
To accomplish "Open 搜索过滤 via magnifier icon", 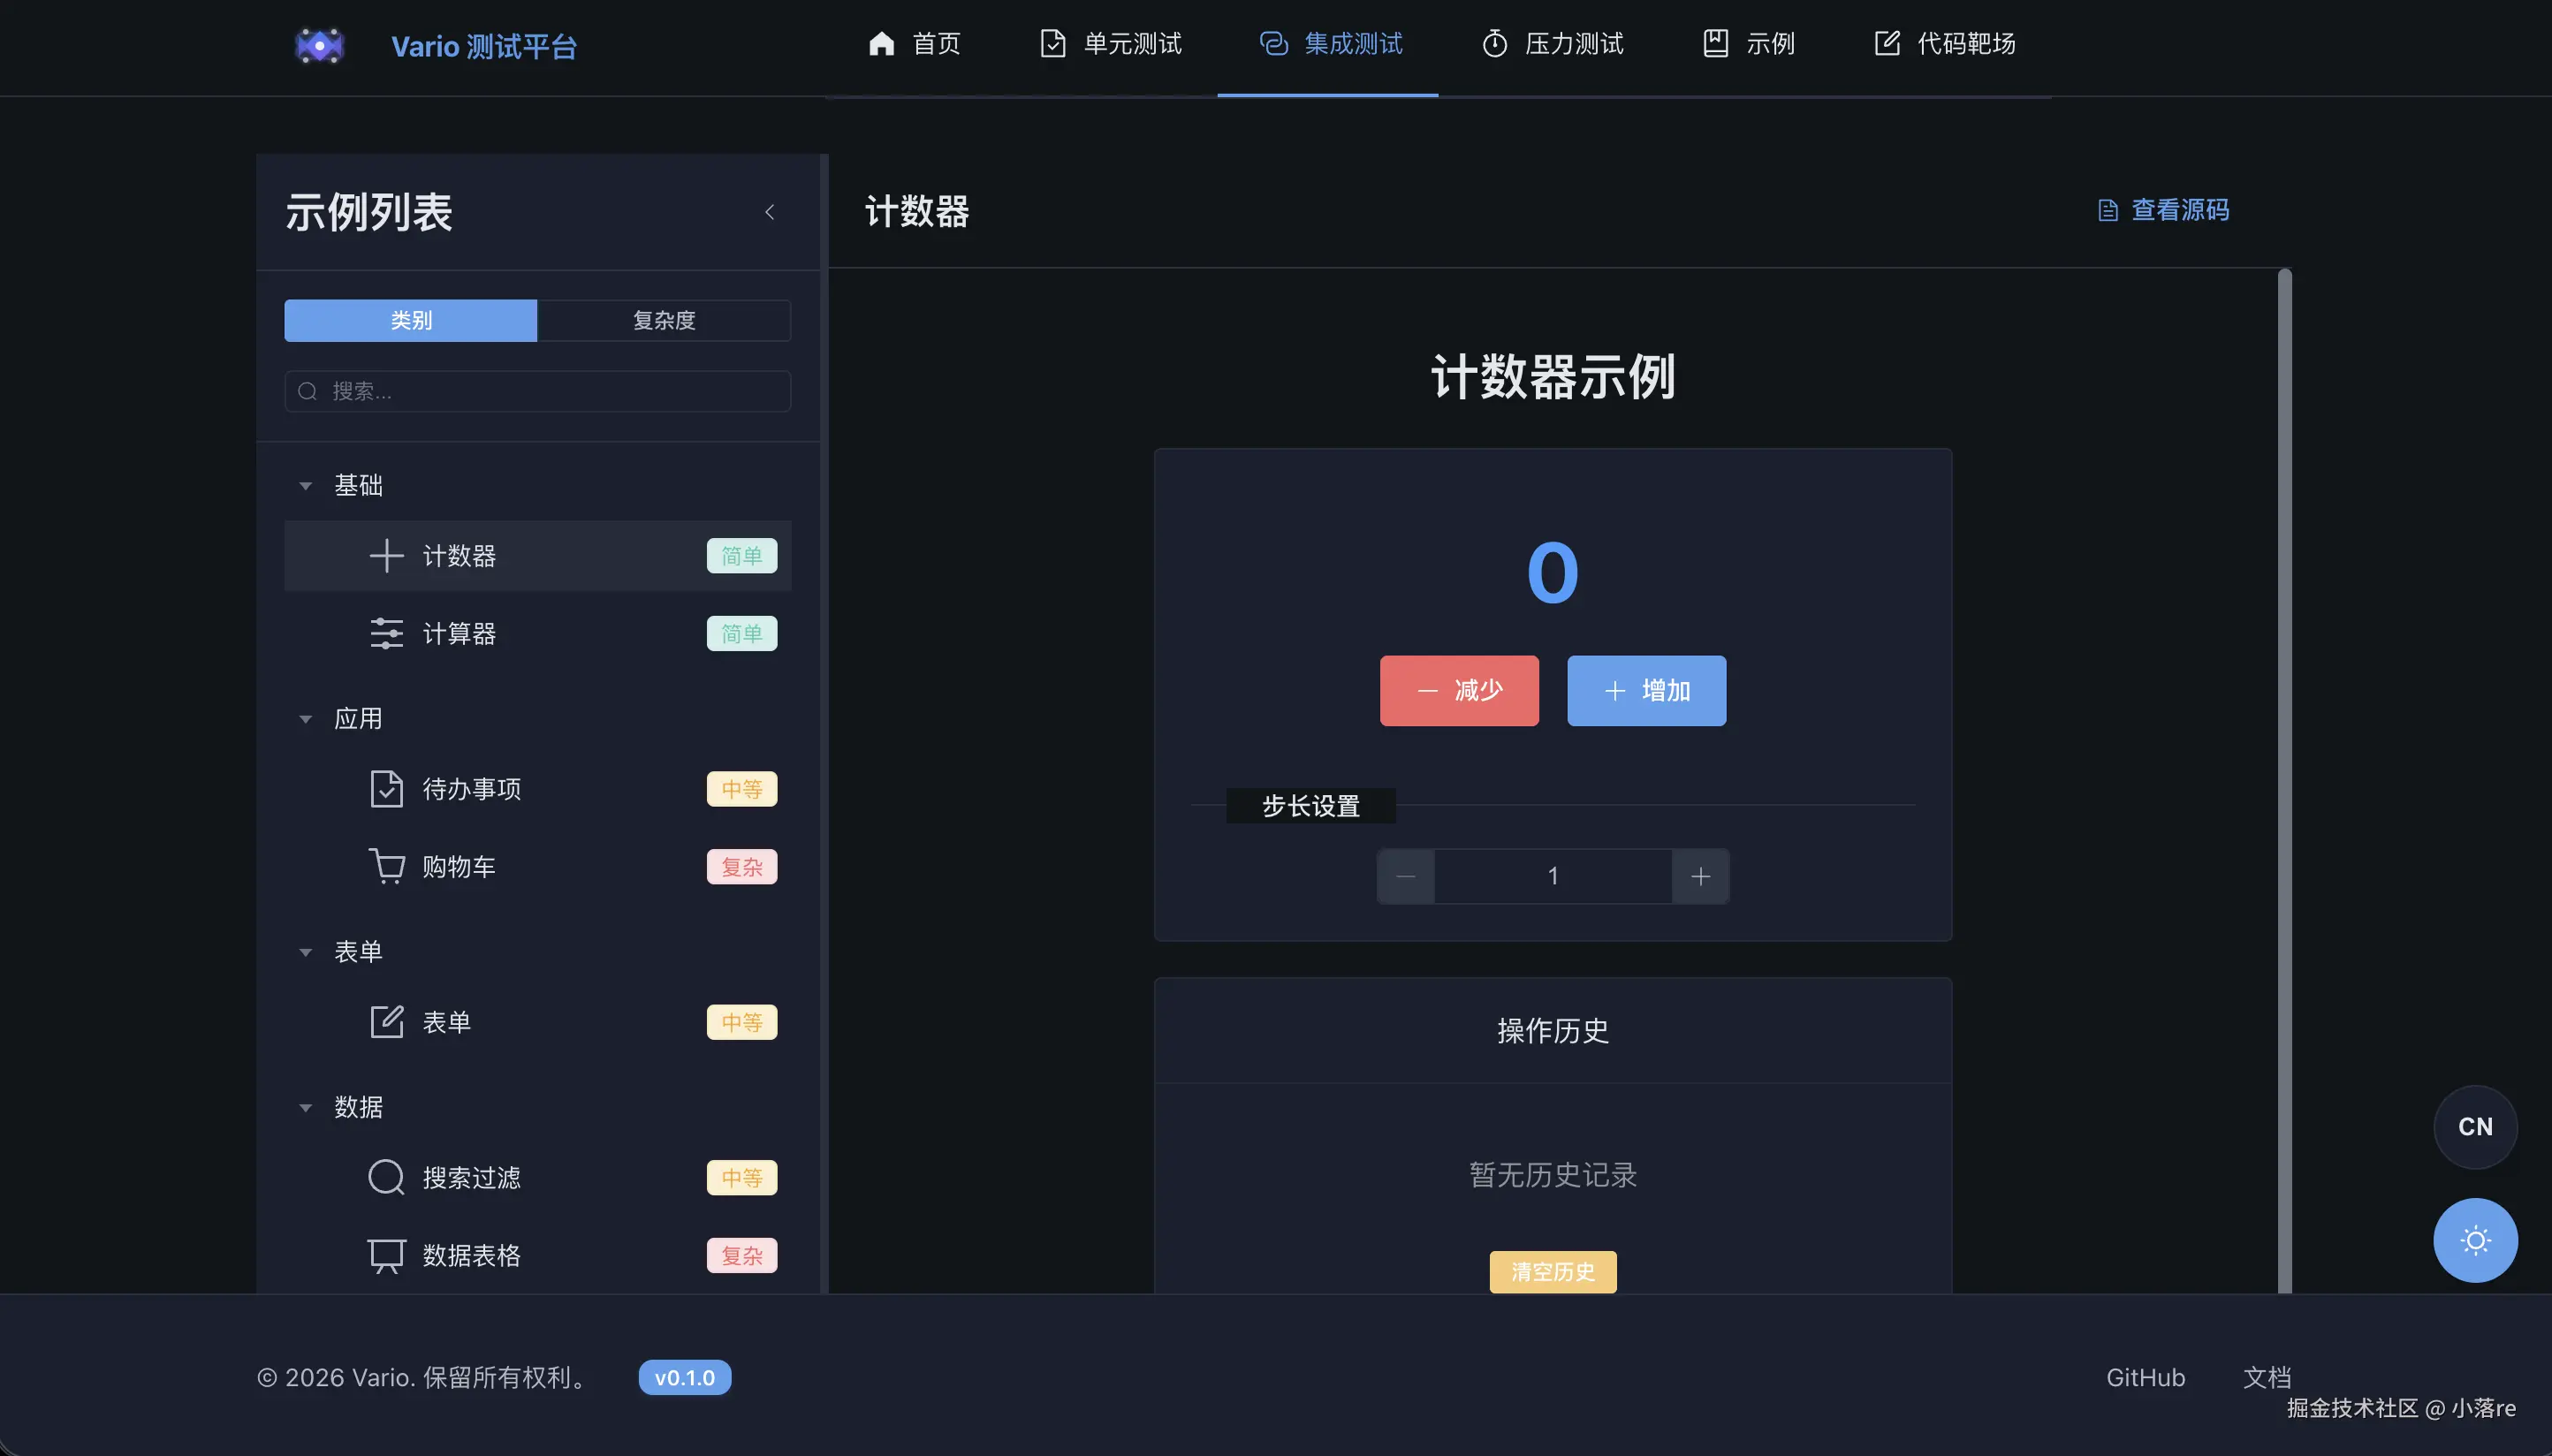I will tap(387, 1177).
